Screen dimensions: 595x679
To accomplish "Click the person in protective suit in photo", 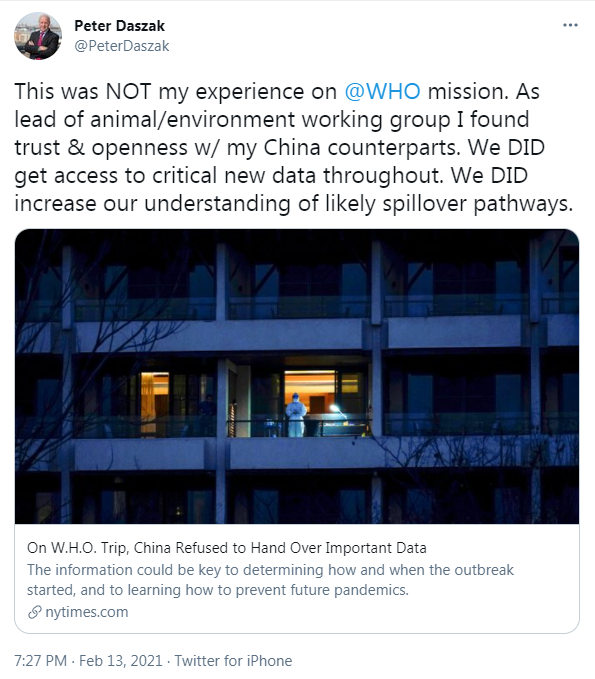I will coord(296,414).
